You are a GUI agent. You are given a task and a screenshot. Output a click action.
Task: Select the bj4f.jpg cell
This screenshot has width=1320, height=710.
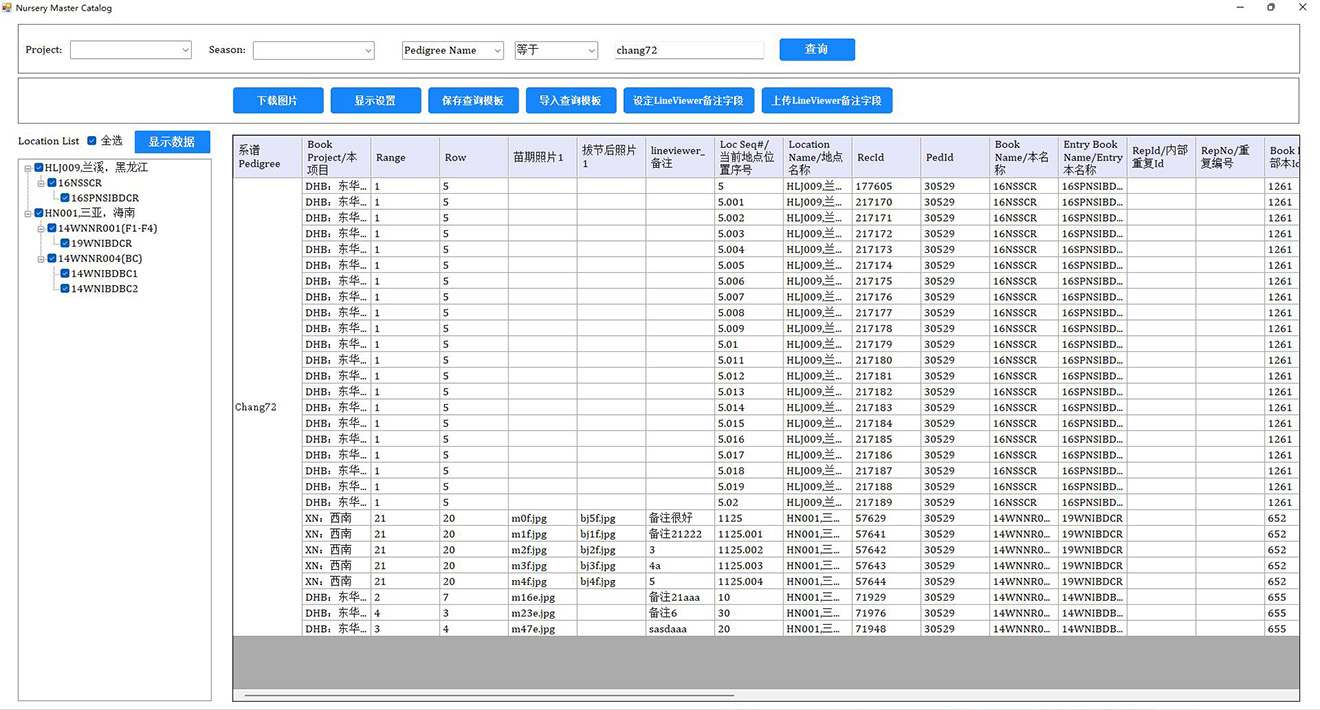coord(611,581)
